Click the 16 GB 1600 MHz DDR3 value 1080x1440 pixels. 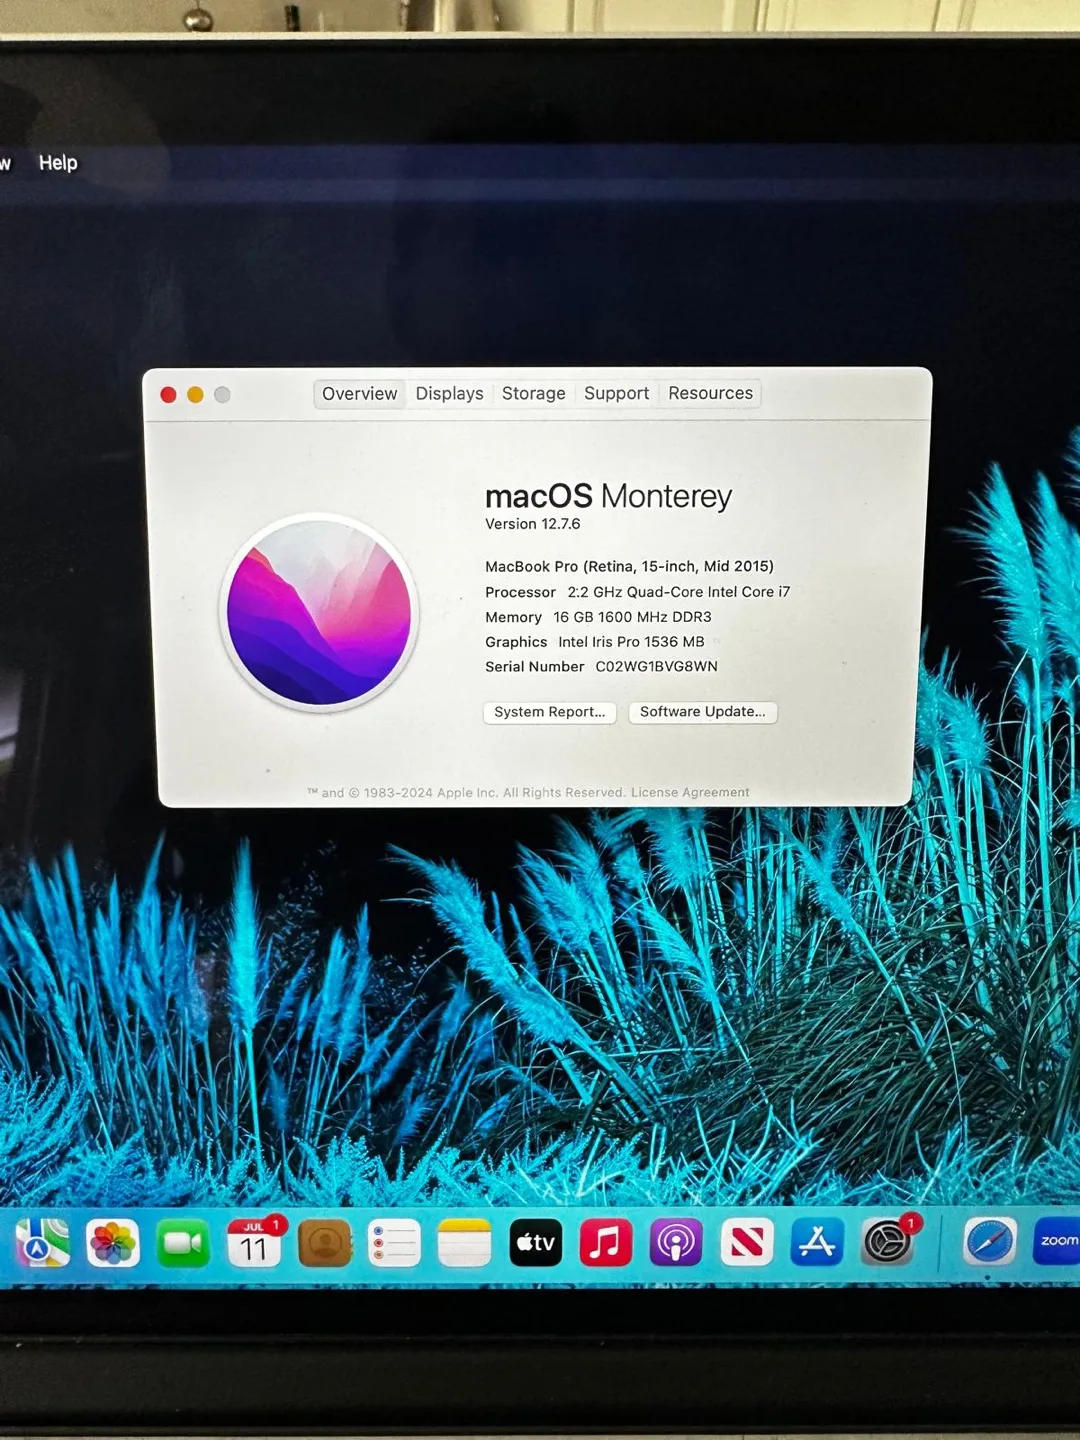click(x=633, y=617)
